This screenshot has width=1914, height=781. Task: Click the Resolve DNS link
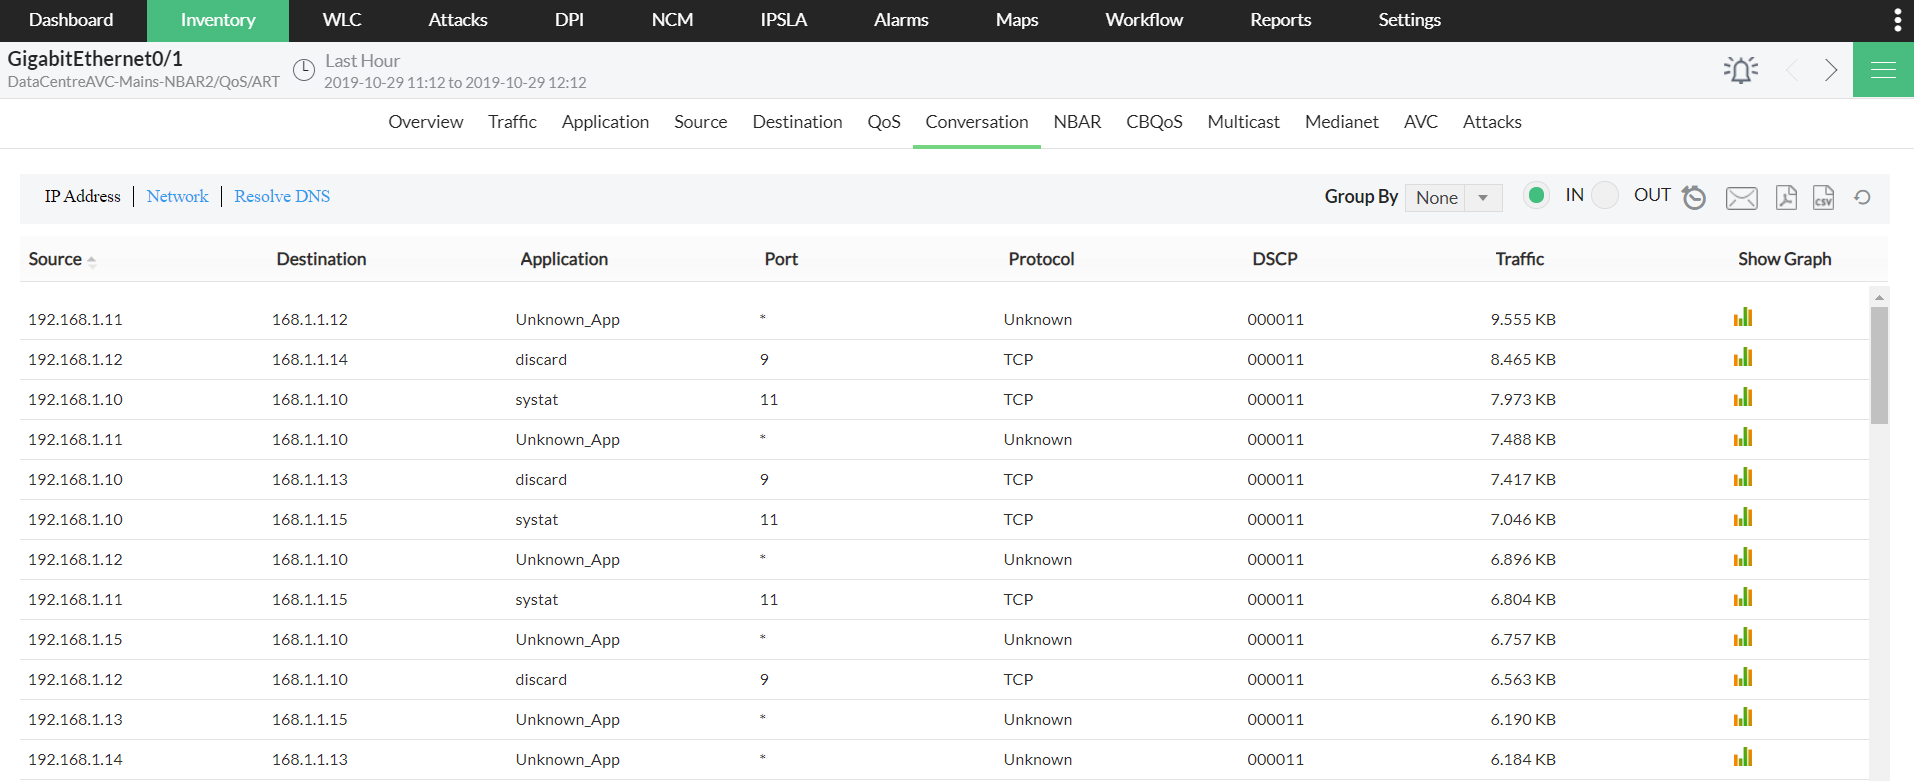pos(282,196)
